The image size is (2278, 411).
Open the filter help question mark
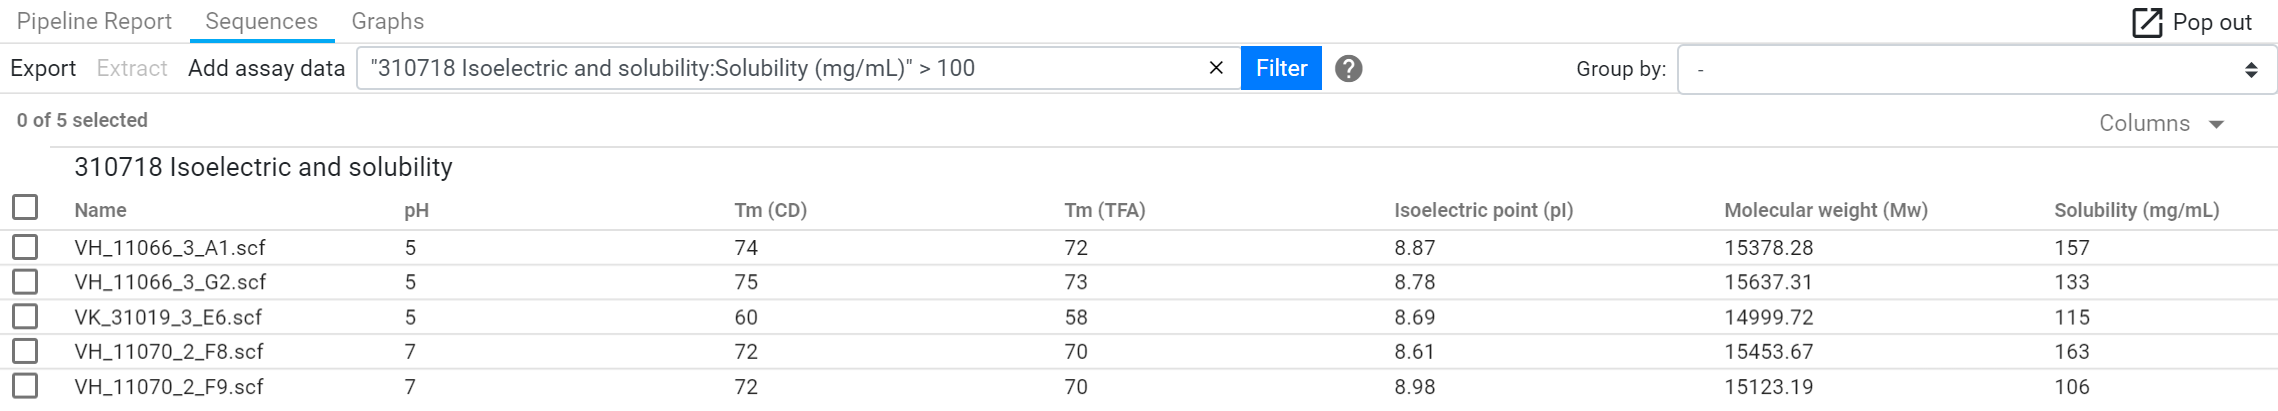1348,68
